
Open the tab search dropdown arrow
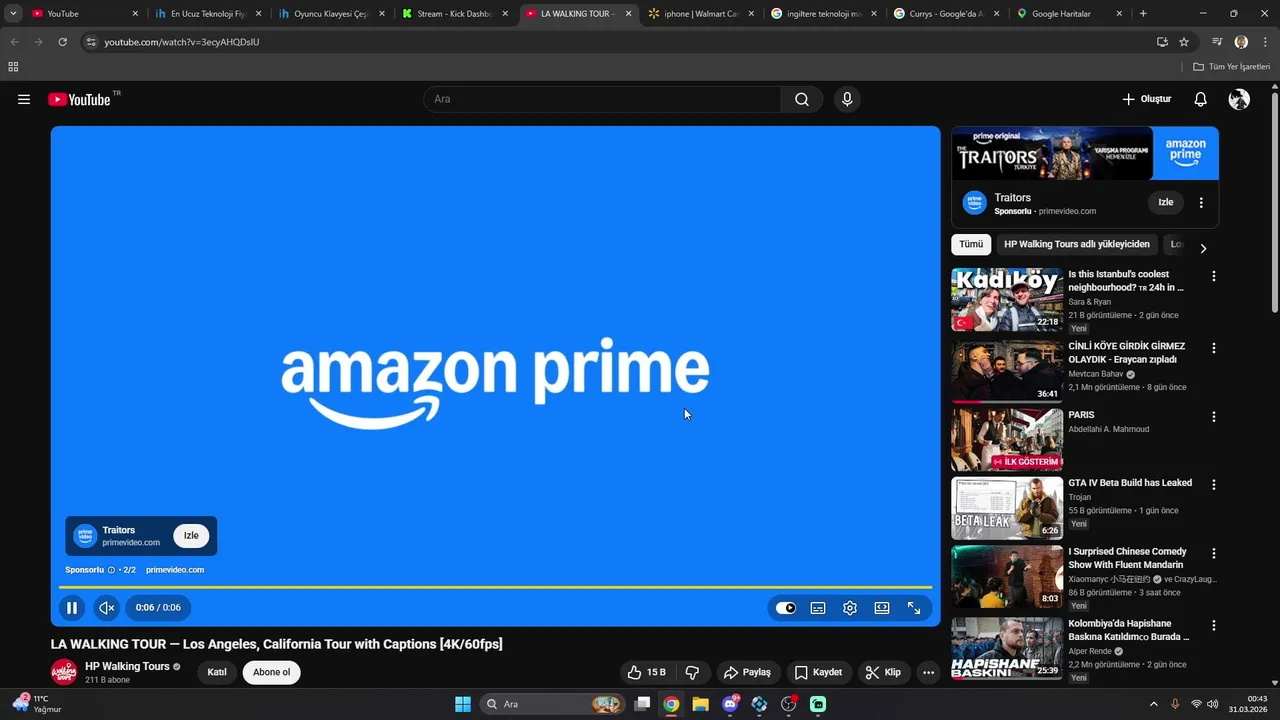click(13, 14)
